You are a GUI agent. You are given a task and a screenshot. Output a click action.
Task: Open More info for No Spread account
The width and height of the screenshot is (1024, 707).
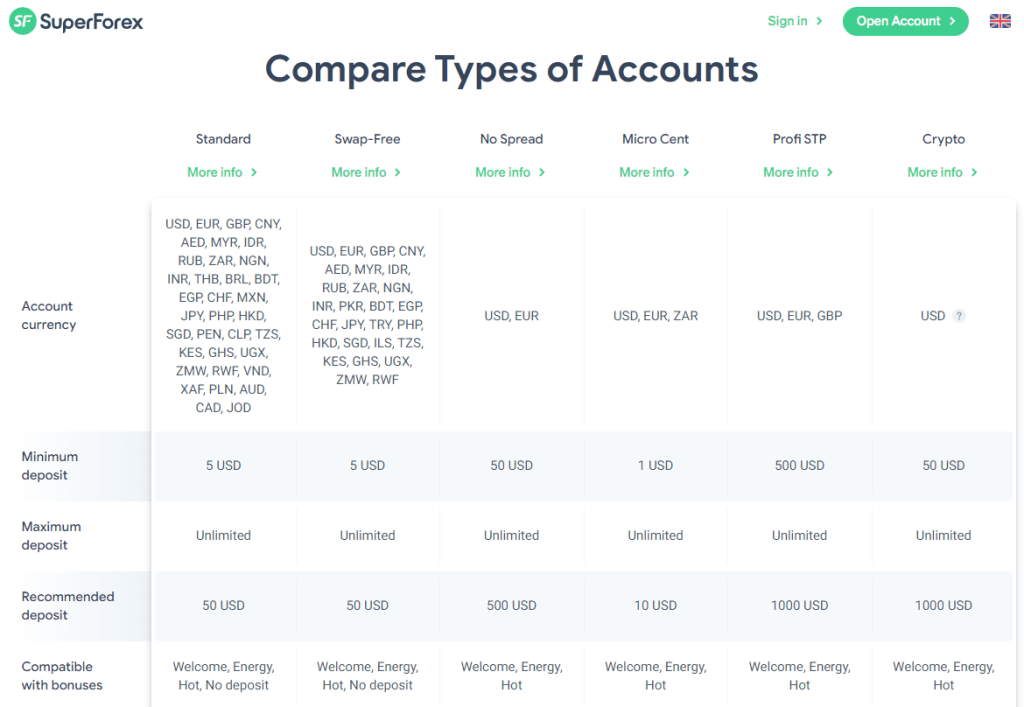click(x=511, y=172)
